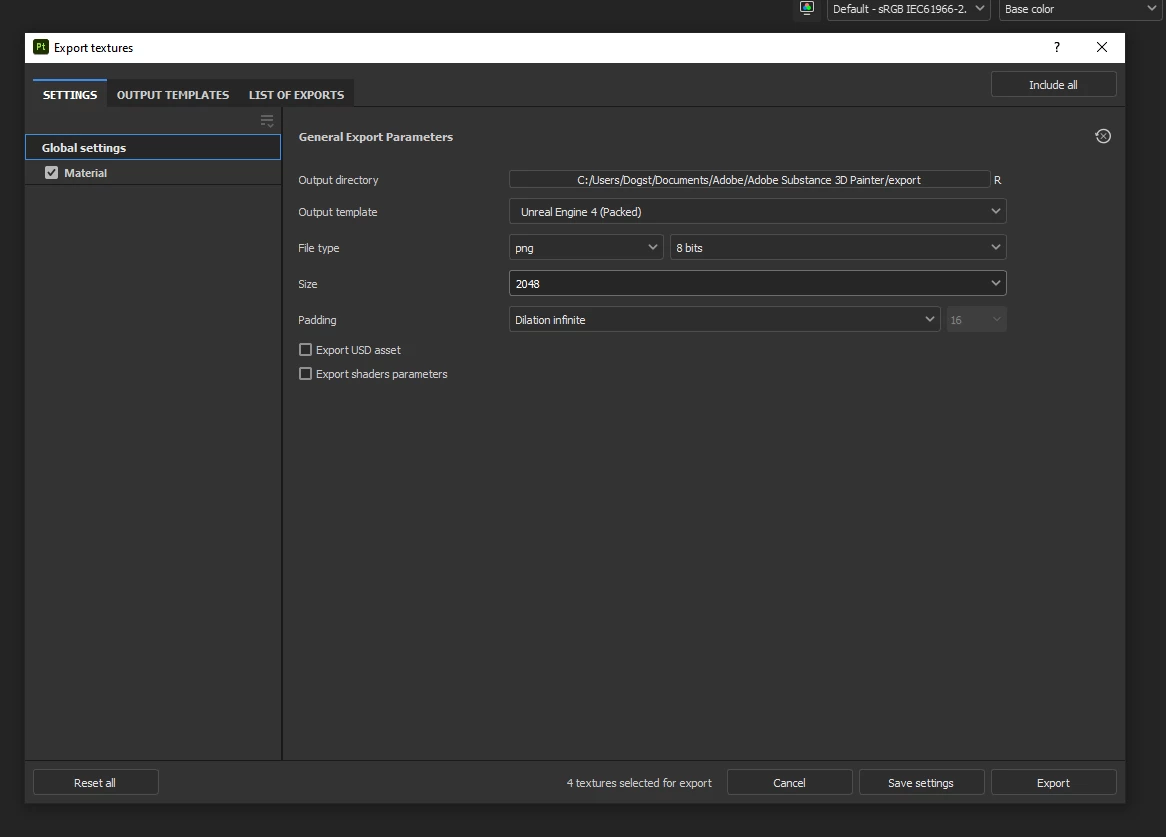
Task: Expand the Size 2048 dropdown
Action: [x=757, y=283]
